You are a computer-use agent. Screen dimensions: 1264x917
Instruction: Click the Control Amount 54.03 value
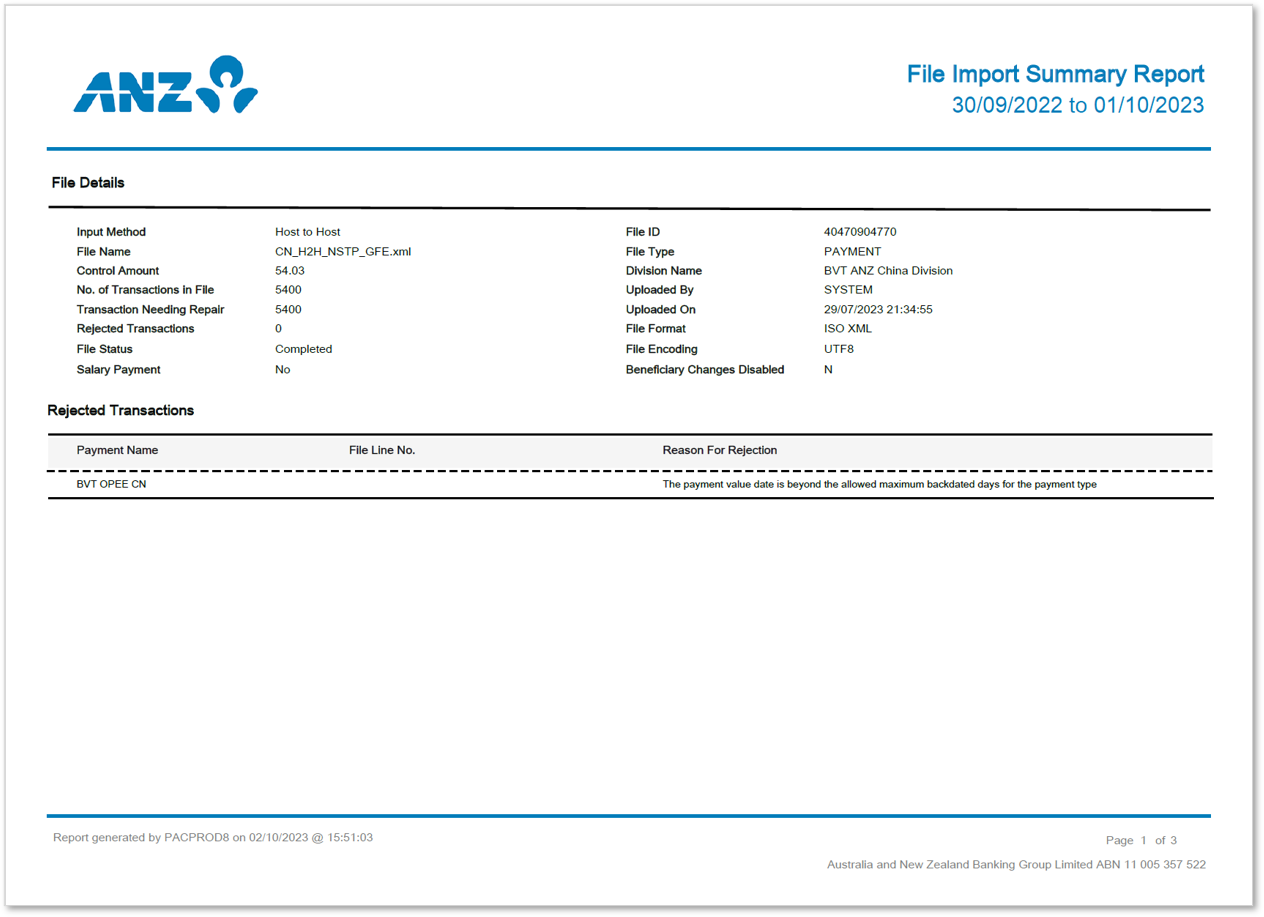tap(291, 270)
